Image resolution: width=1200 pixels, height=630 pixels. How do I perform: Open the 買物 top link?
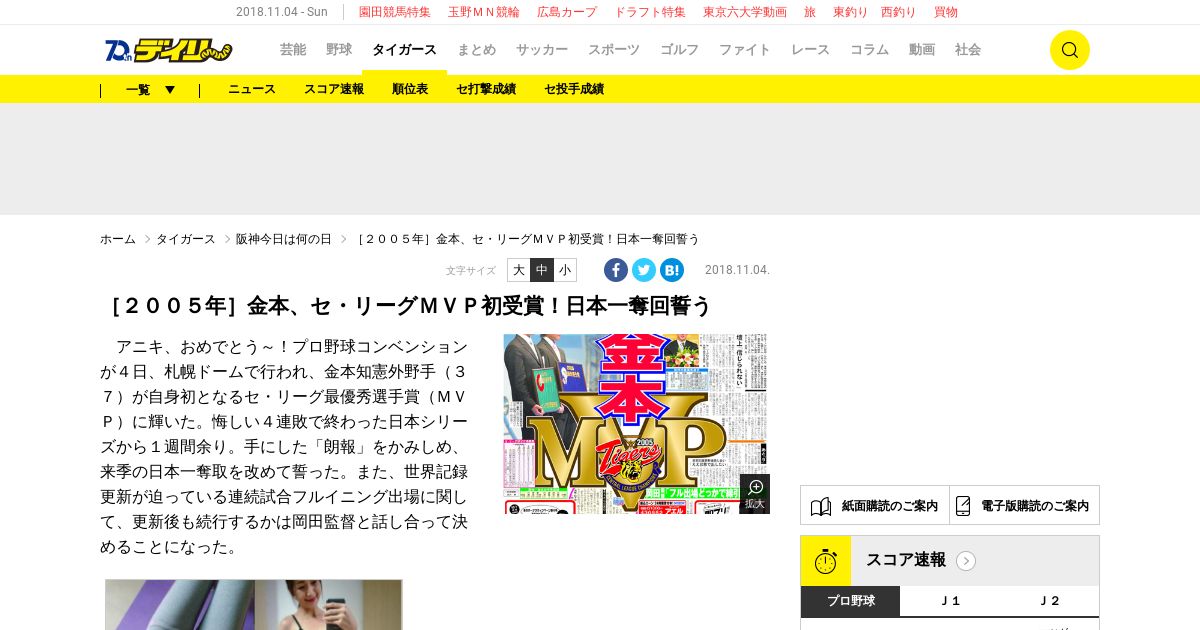[946, 12]
